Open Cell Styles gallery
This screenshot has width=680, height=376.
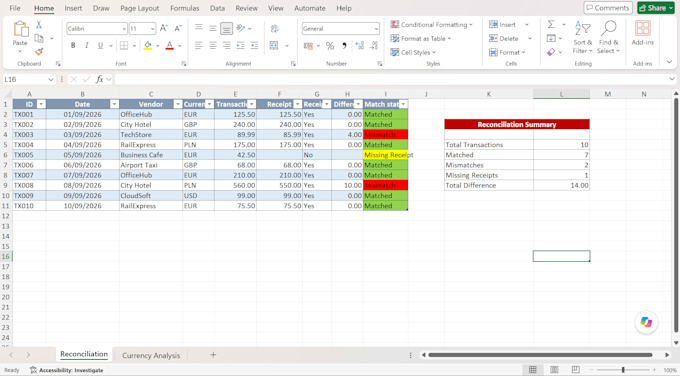click(413, 52)
